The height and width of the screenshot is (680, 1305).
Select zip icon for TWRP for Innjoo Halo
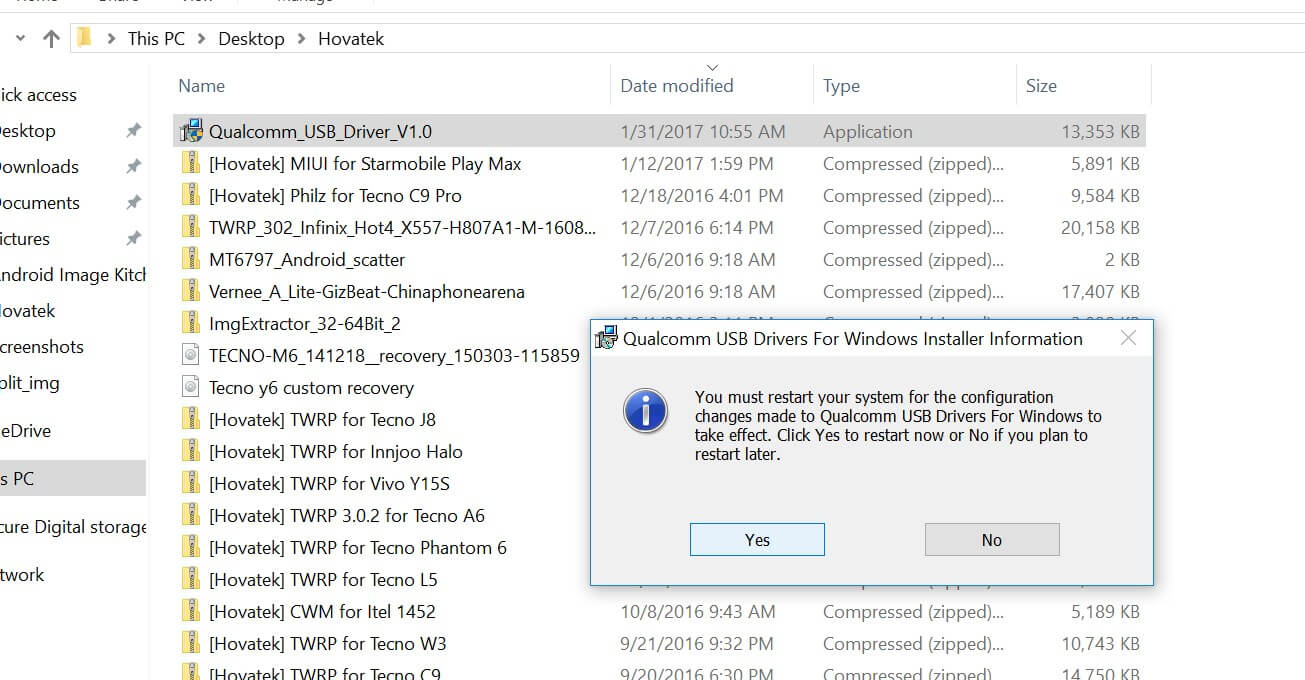click(x=191, y=451)
